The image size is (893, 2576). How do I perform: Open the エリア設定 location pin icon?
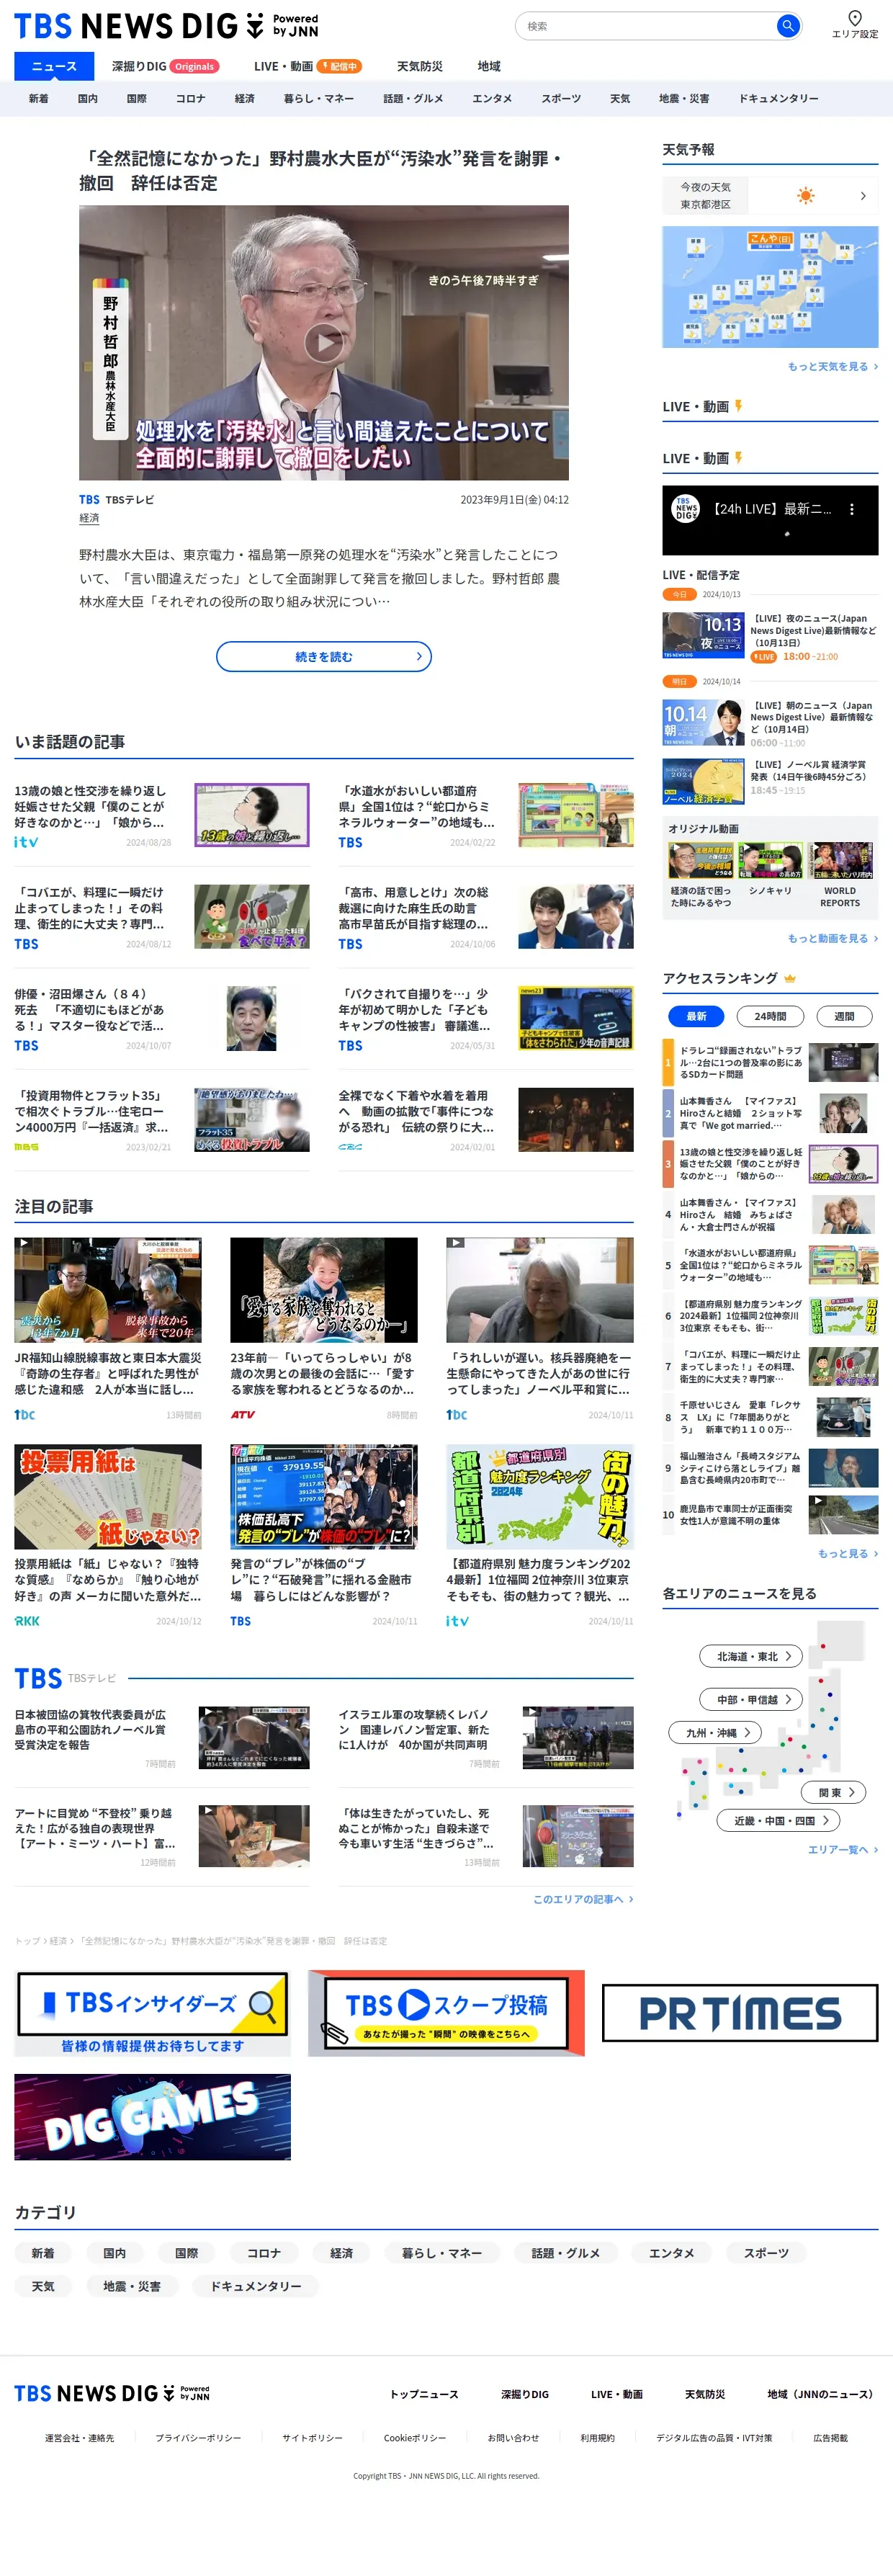(855, 18)
